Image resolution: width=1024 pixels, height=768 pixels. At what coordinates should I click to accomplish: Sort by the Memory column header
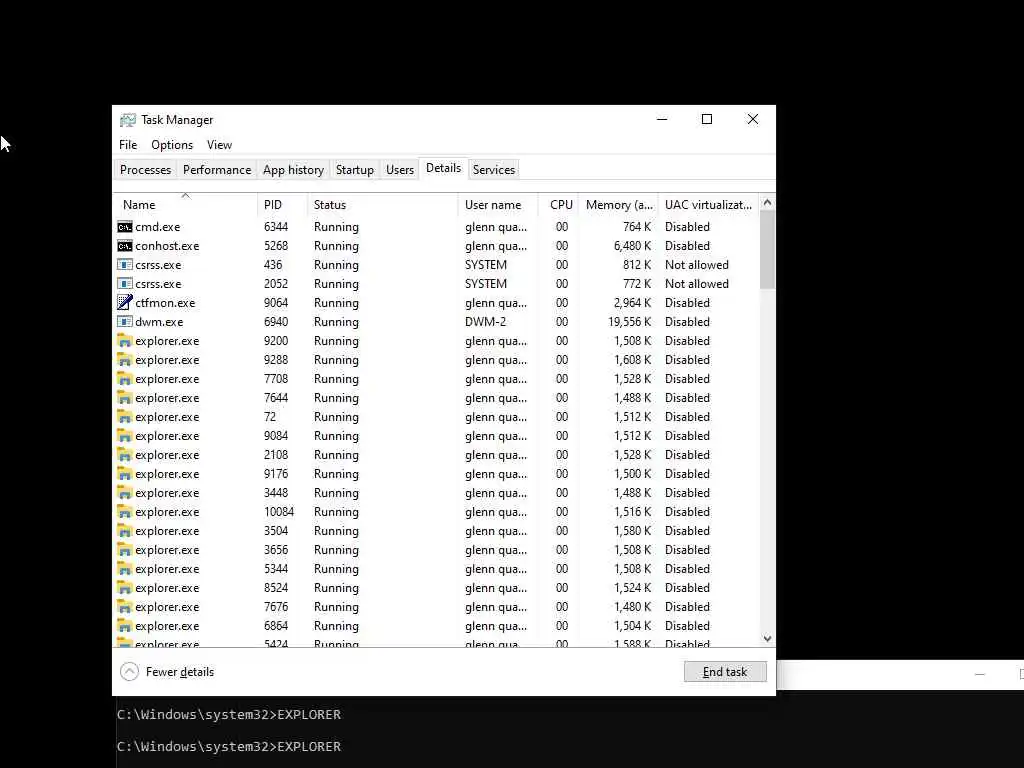coord(618,204)
